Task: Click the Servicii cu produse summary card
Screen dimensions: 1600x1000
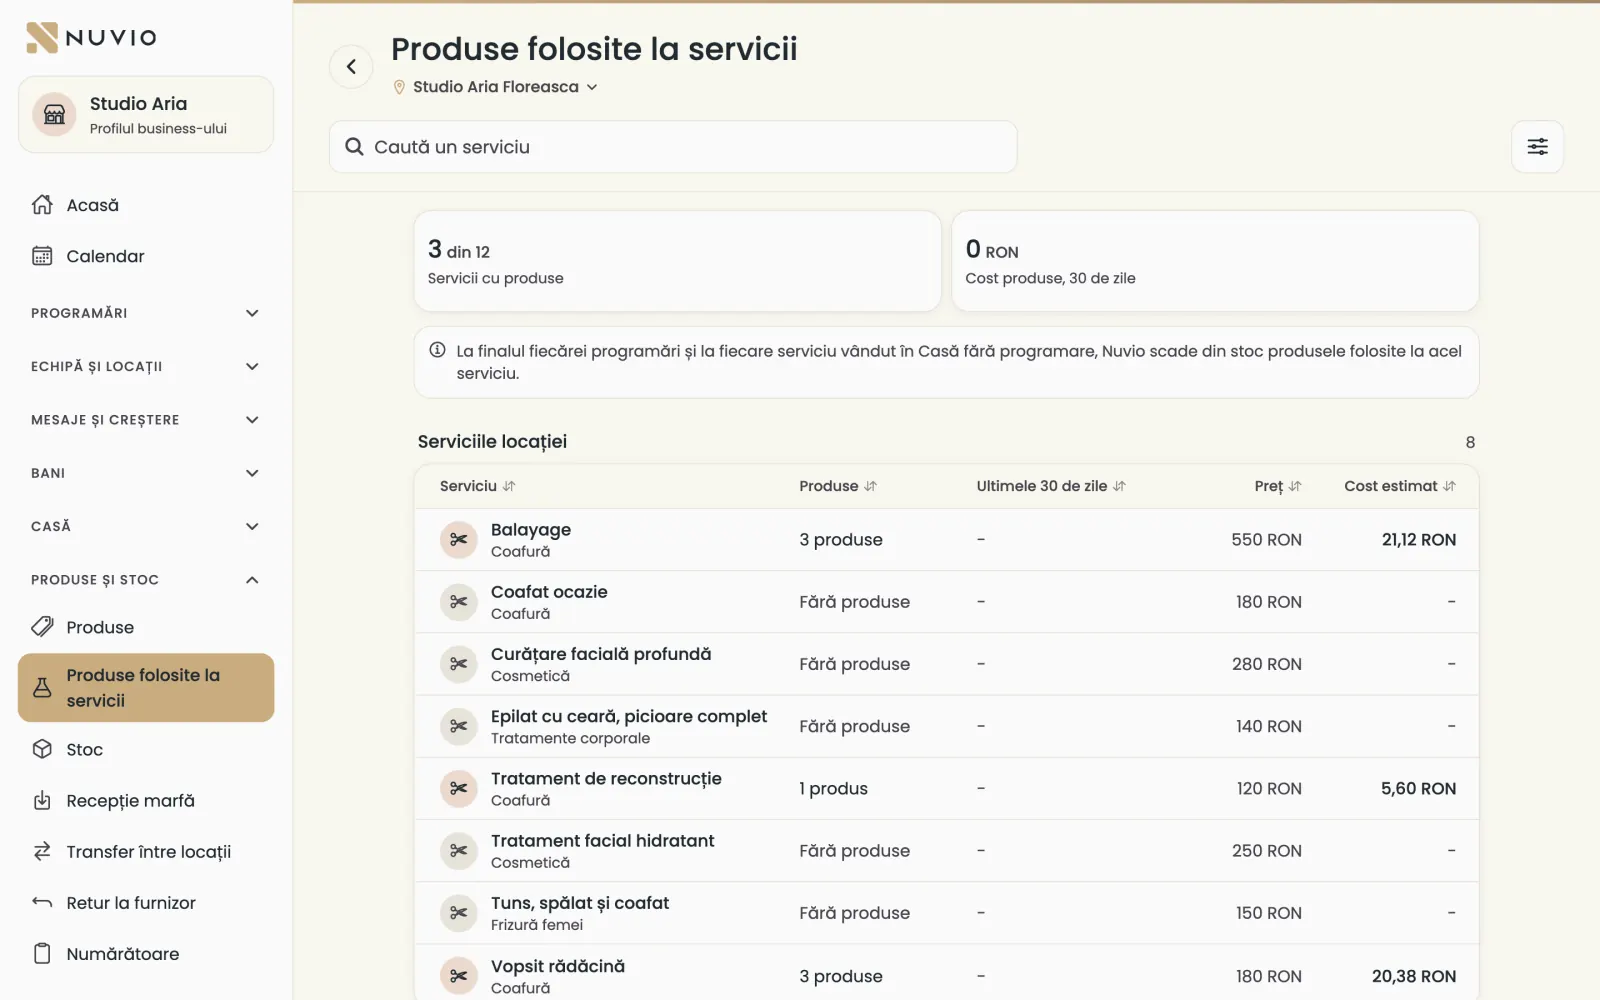Action: pyautogui.click(x=678, y=261)
